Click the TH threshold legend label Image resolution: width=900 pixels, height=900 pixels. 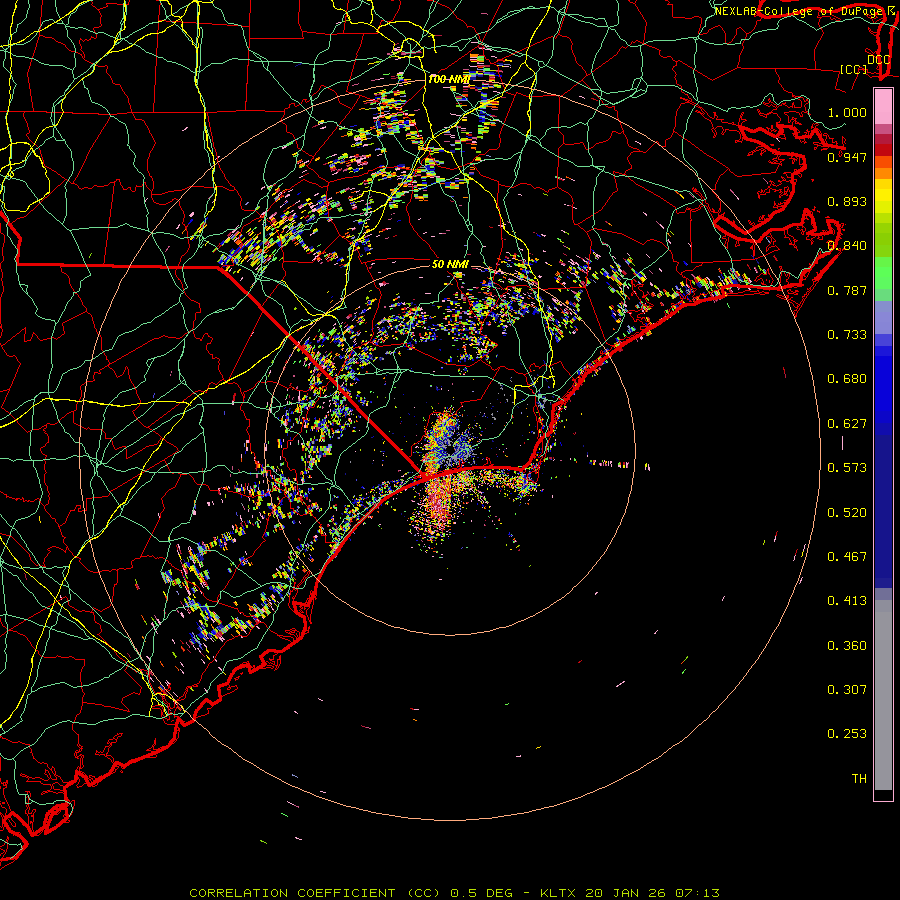pos(859,779)
